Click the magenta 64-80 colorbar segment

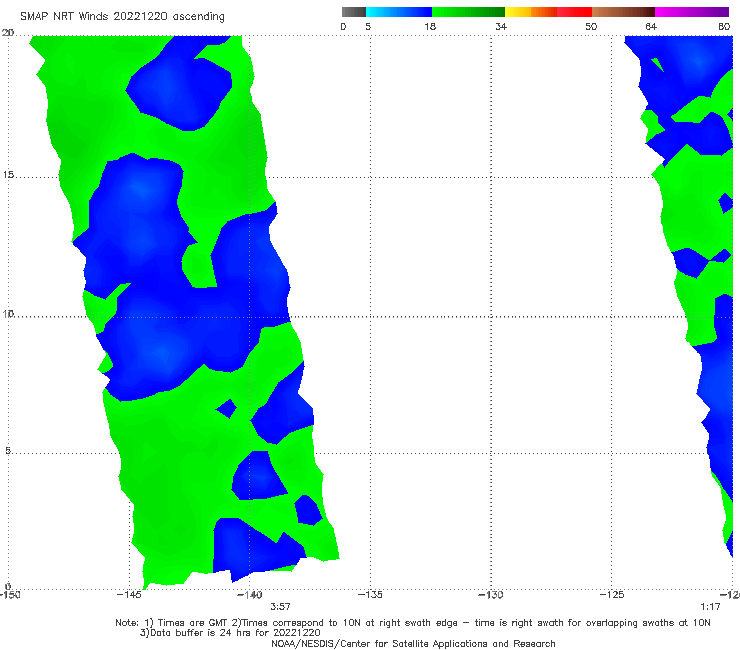692,12
